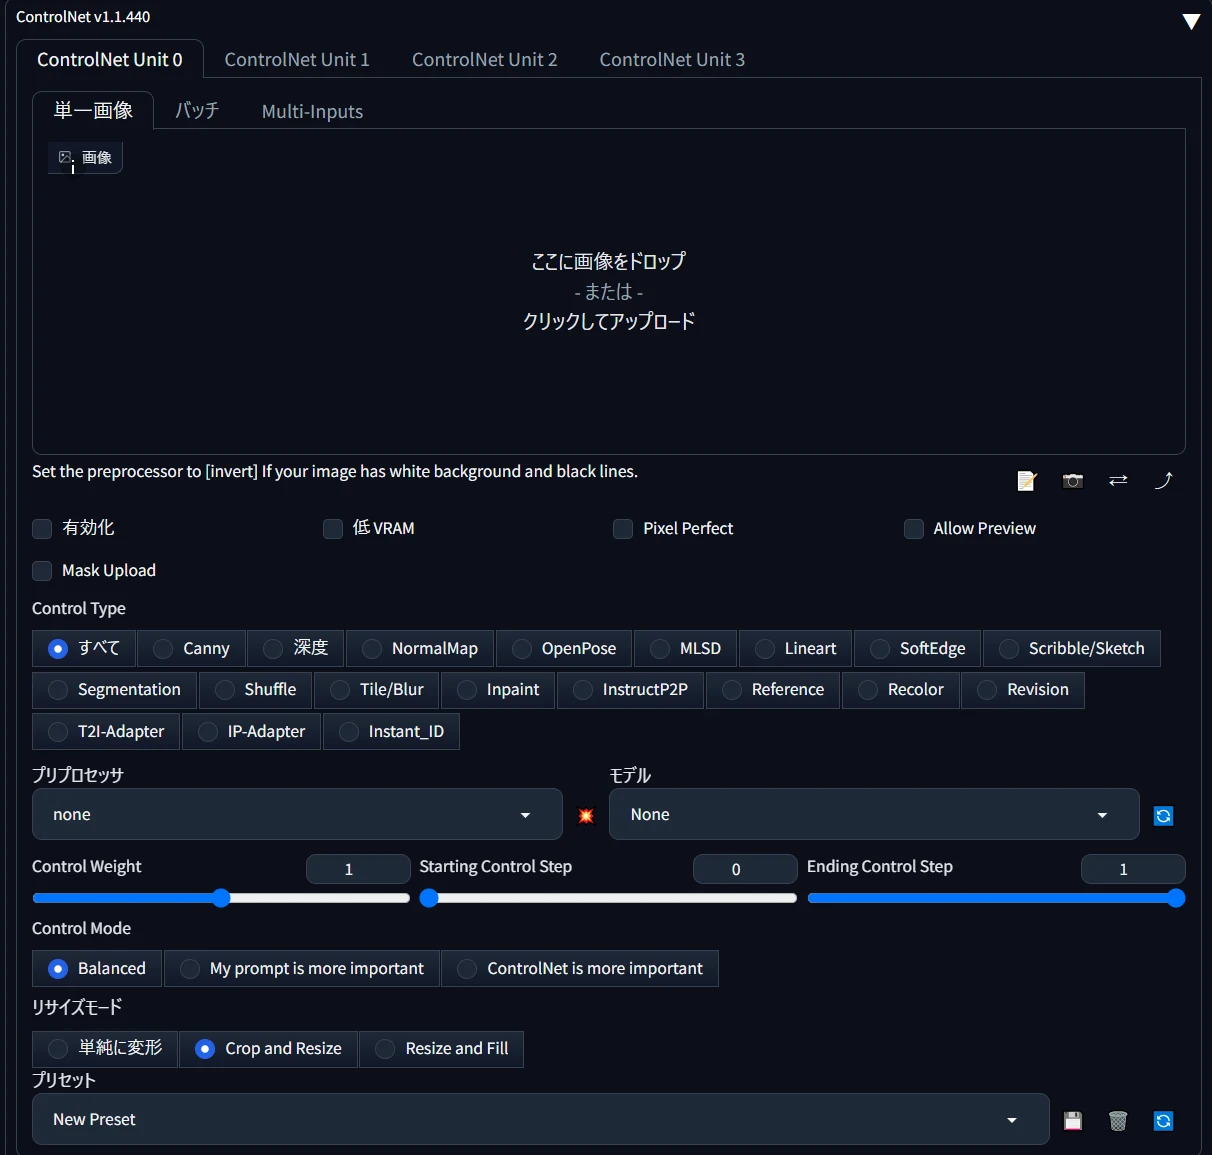Pick Revision control type

[x=1023, y=690]
